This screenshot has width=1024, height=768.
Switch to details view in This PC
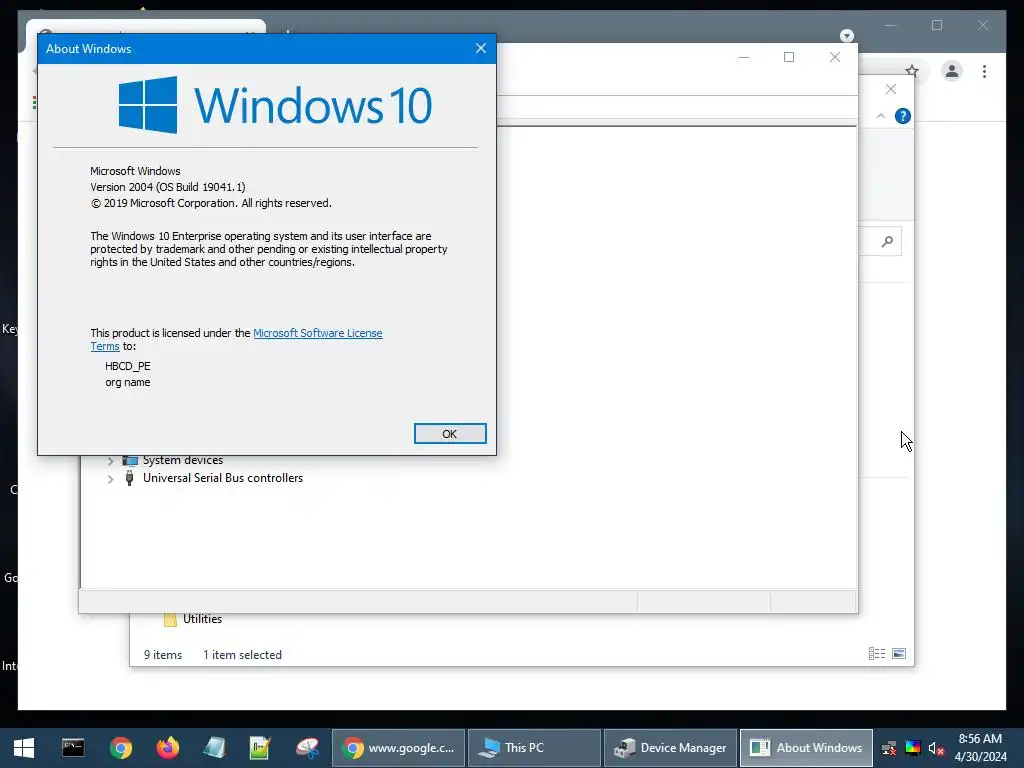876,654
